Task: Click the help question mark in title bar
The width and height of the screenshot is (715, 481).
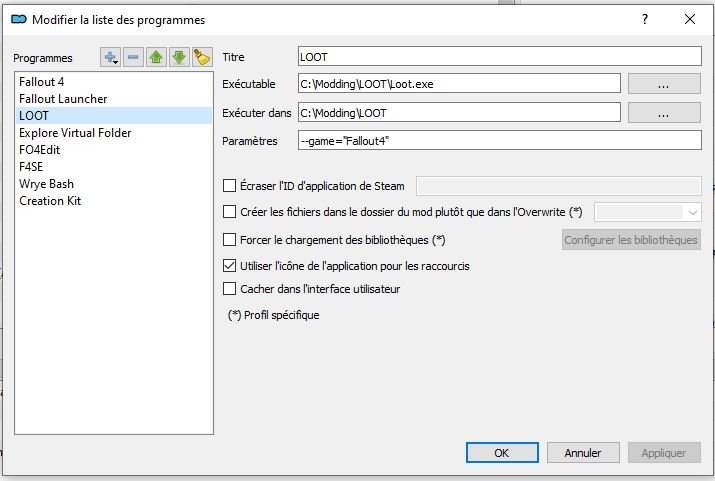Action: coord(645,19)
